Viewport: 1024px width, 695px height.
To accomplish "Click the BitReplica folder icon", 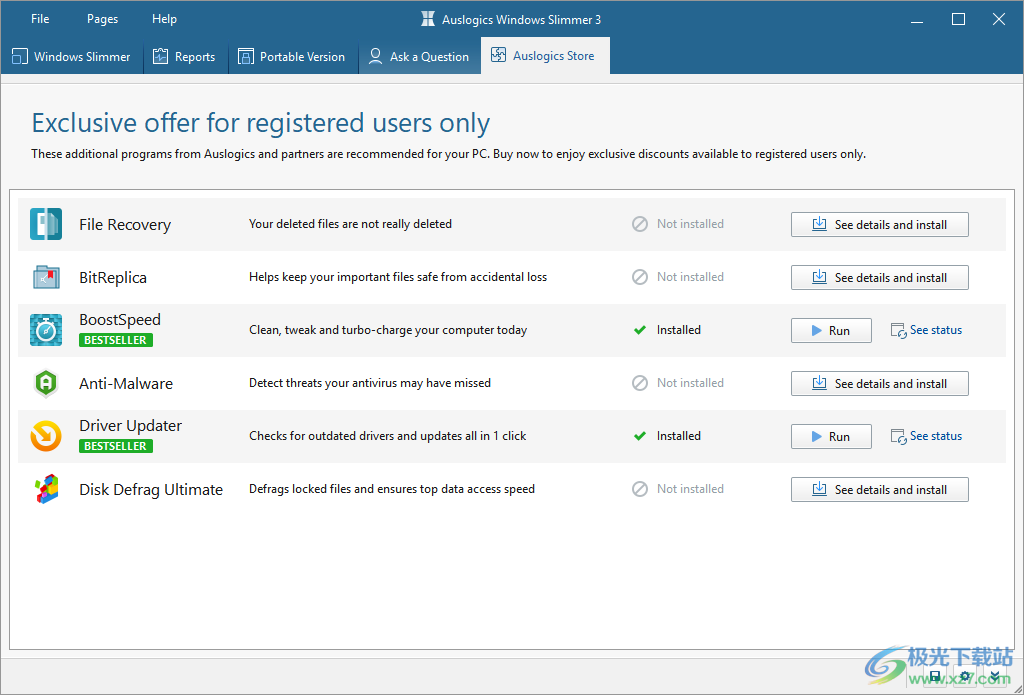I will pyautogui.click(x=46, y=277).
